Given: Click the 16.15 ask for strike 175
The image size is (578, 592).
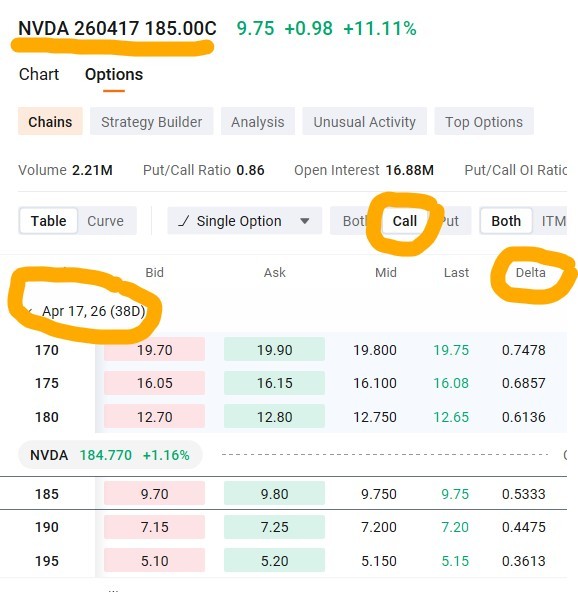Looking at the screenshot, I should point(274,383).
